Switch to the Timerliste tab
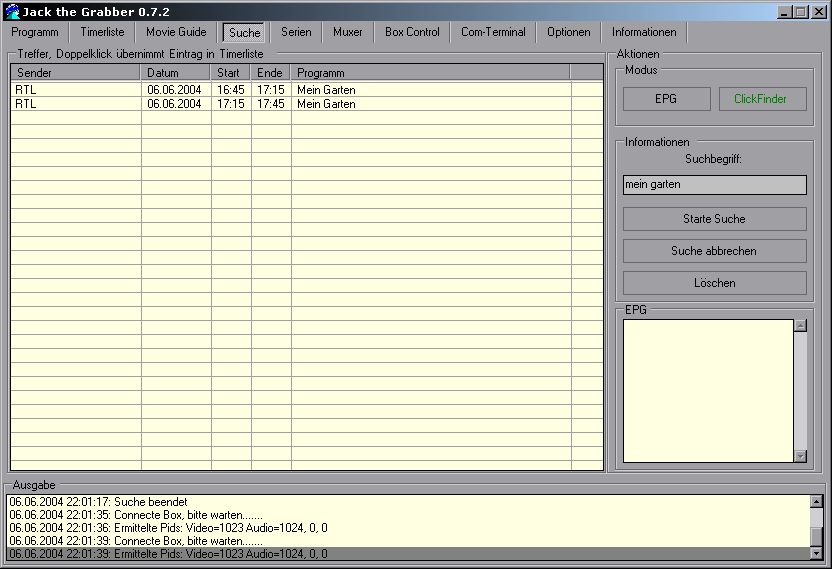 pyautogui.click(x=102, y=32)
